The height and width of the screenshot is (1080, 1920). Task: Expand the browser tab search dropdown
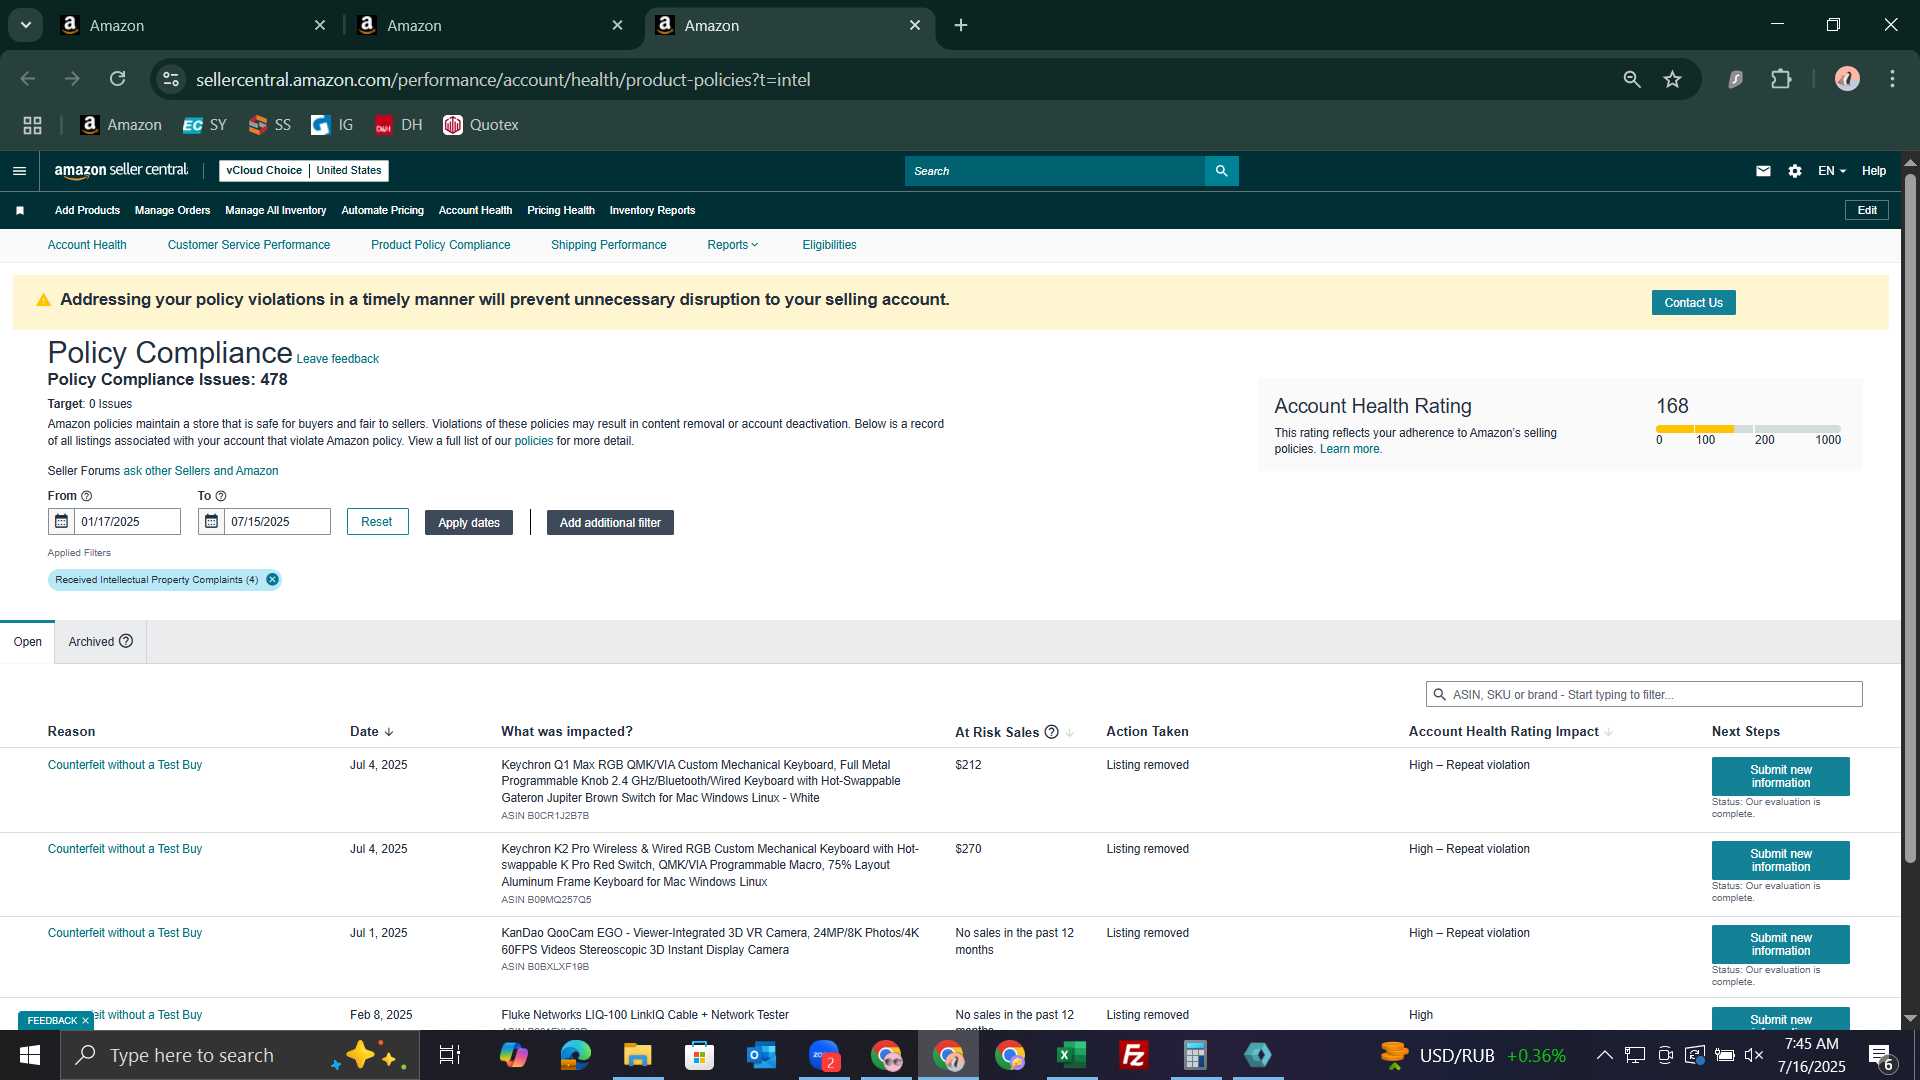point(26,25)
